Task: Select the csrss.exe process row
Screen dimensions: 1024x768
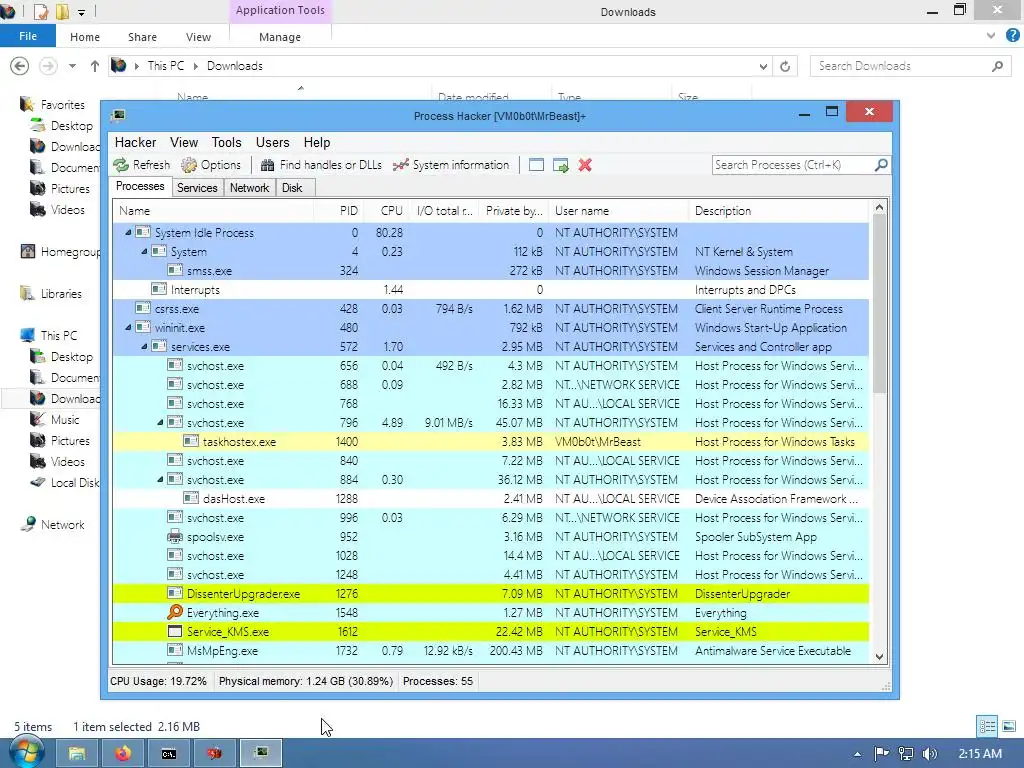Action: pyautogui.click(x=491, y=308)
